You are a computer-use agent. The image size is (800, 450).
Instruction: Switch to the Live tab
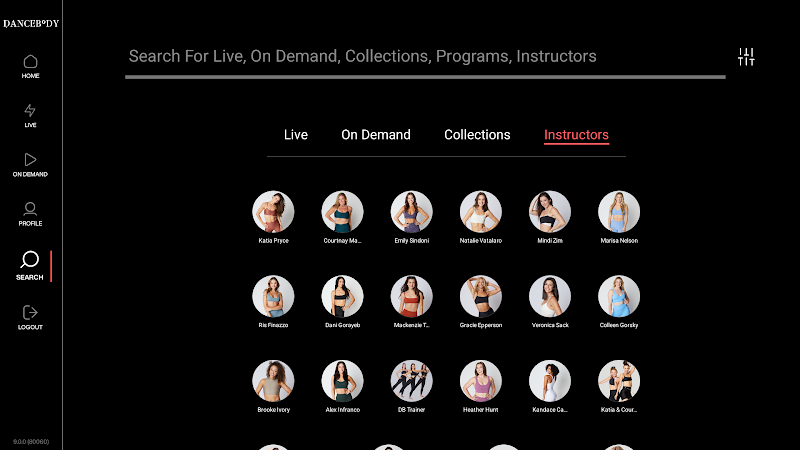point(296,135)
